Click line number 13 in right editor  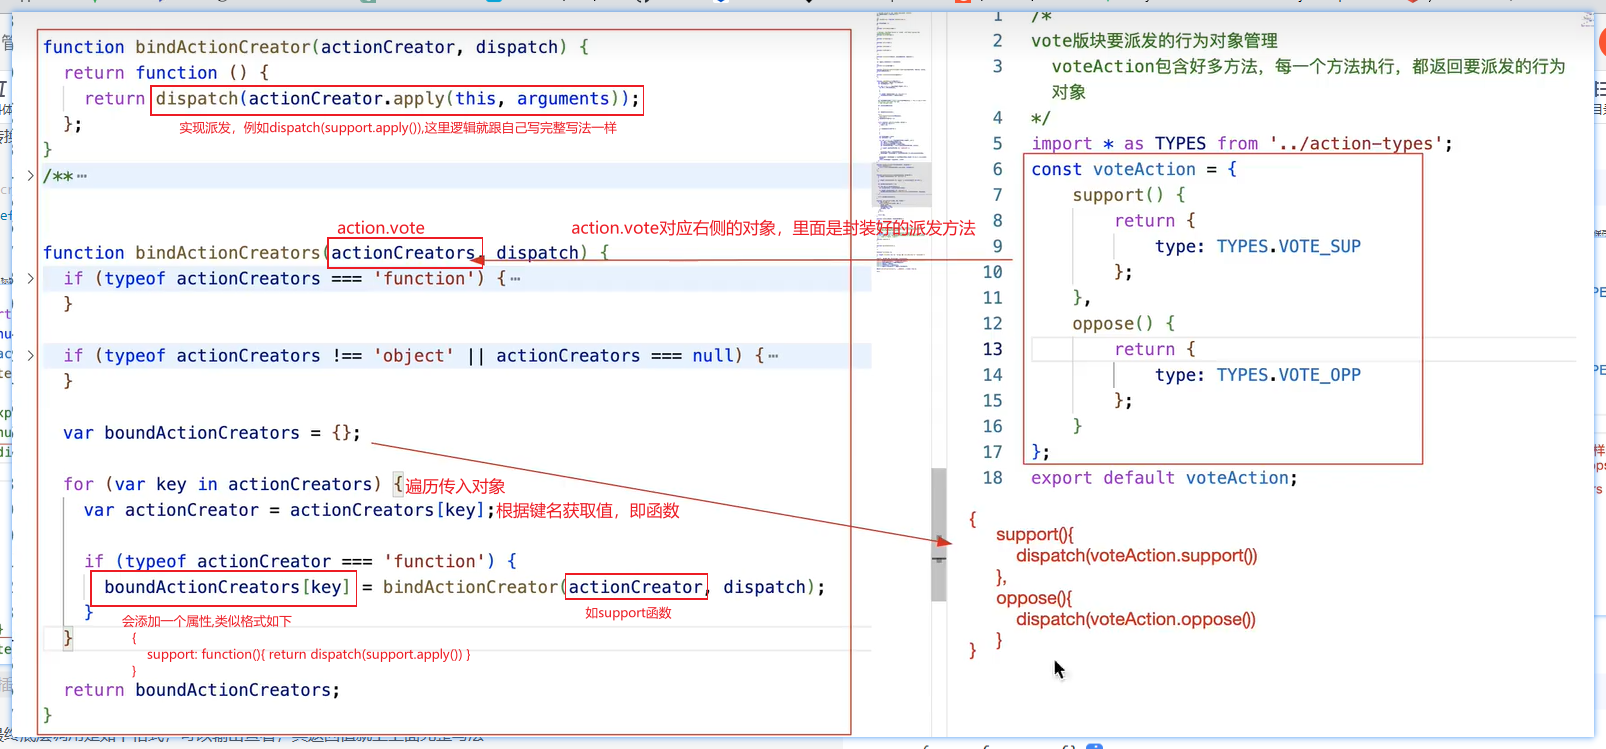[x=992, y=349]
